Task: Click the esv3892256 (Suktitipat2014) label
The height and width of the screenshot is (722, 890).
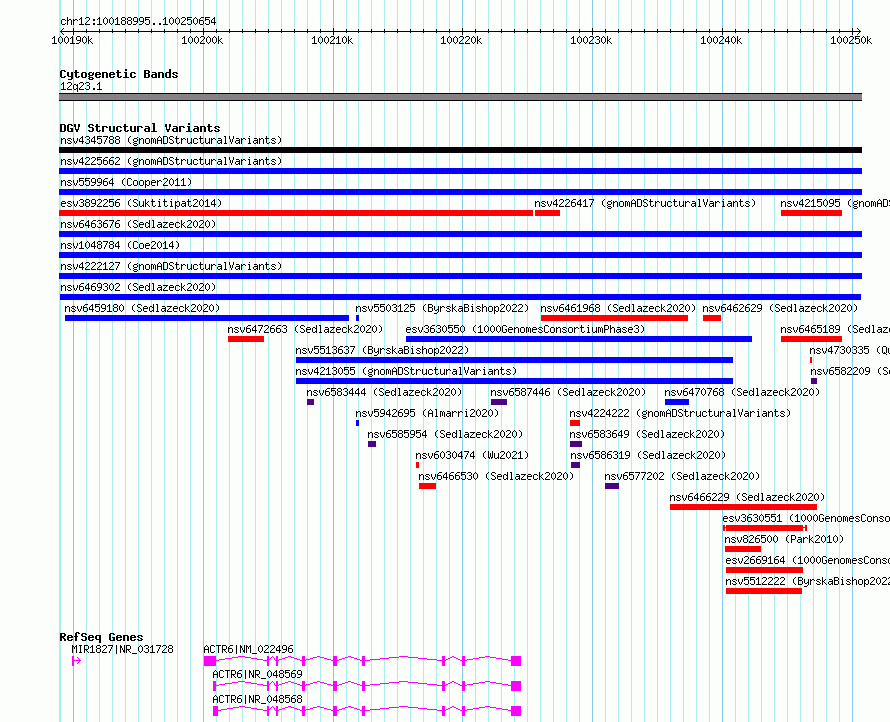Action: pyautogui.click(x=141, y=203)
